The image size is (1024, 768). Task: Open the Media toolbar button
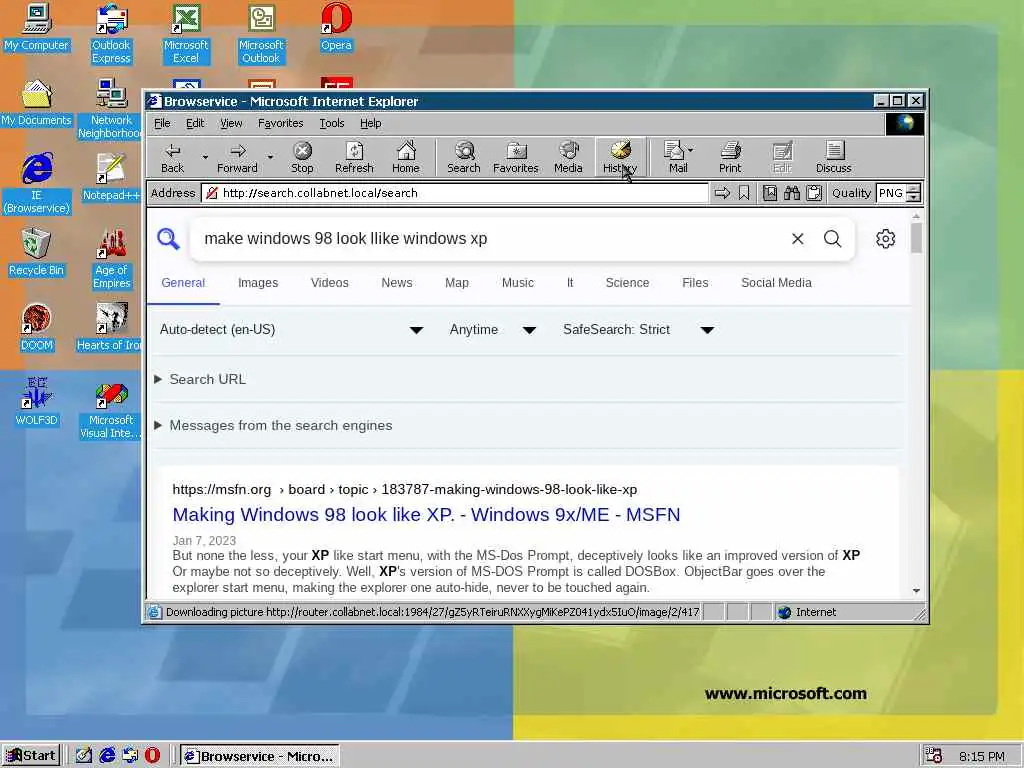pyautogui.click(x=568, y=157)
